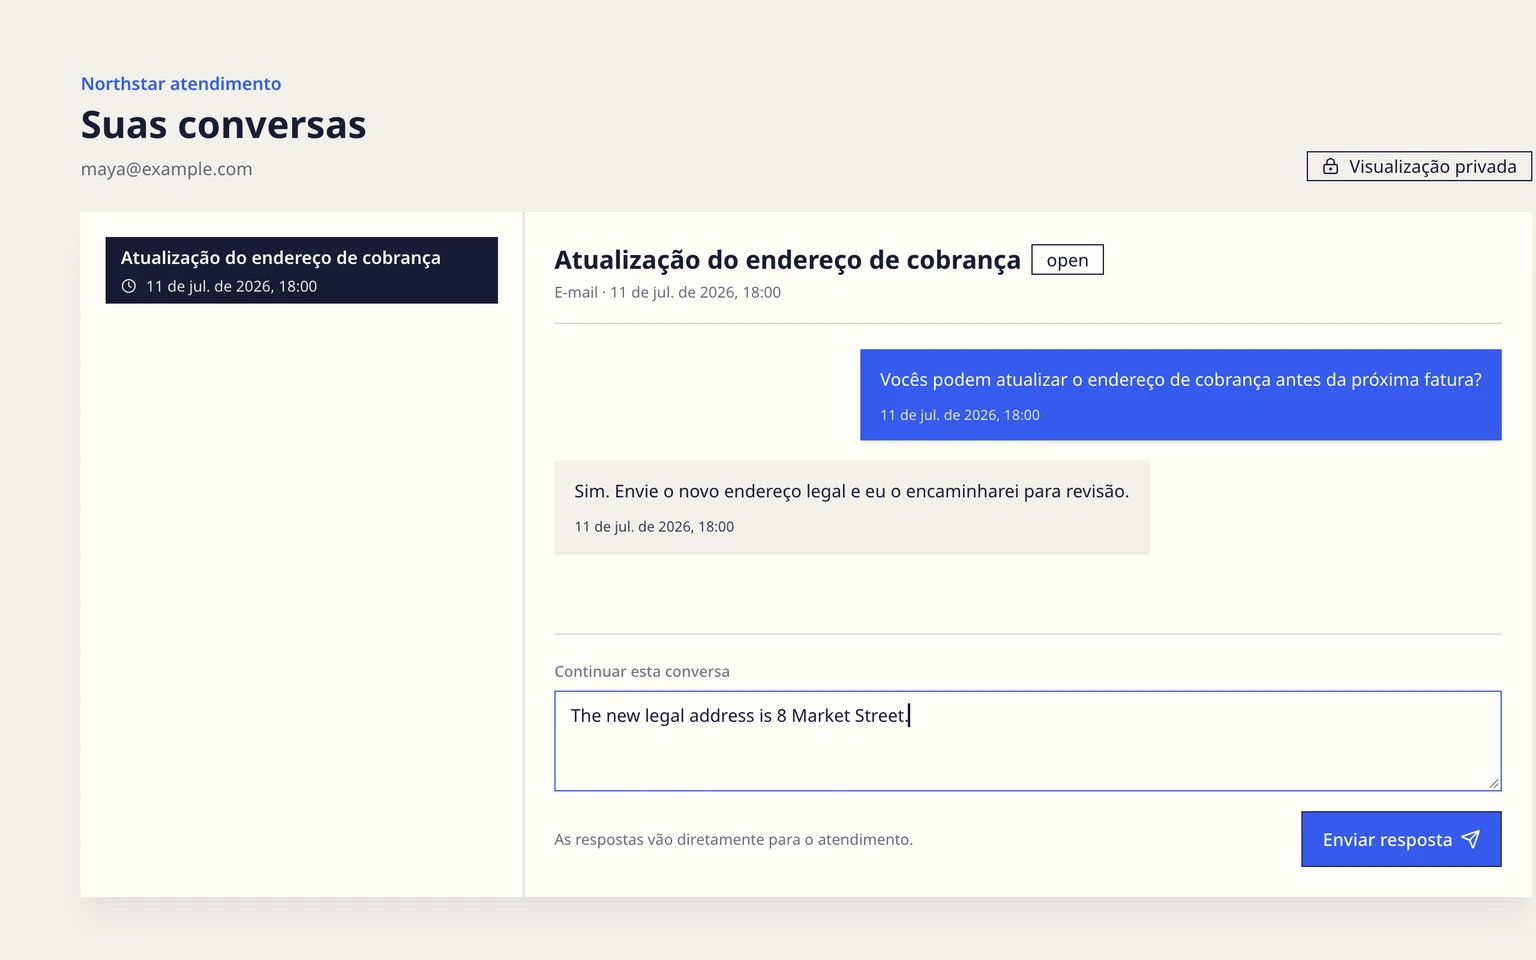Click the Continuar esta conversa label
The image size is (1536, 960).
tap(642, 672)
